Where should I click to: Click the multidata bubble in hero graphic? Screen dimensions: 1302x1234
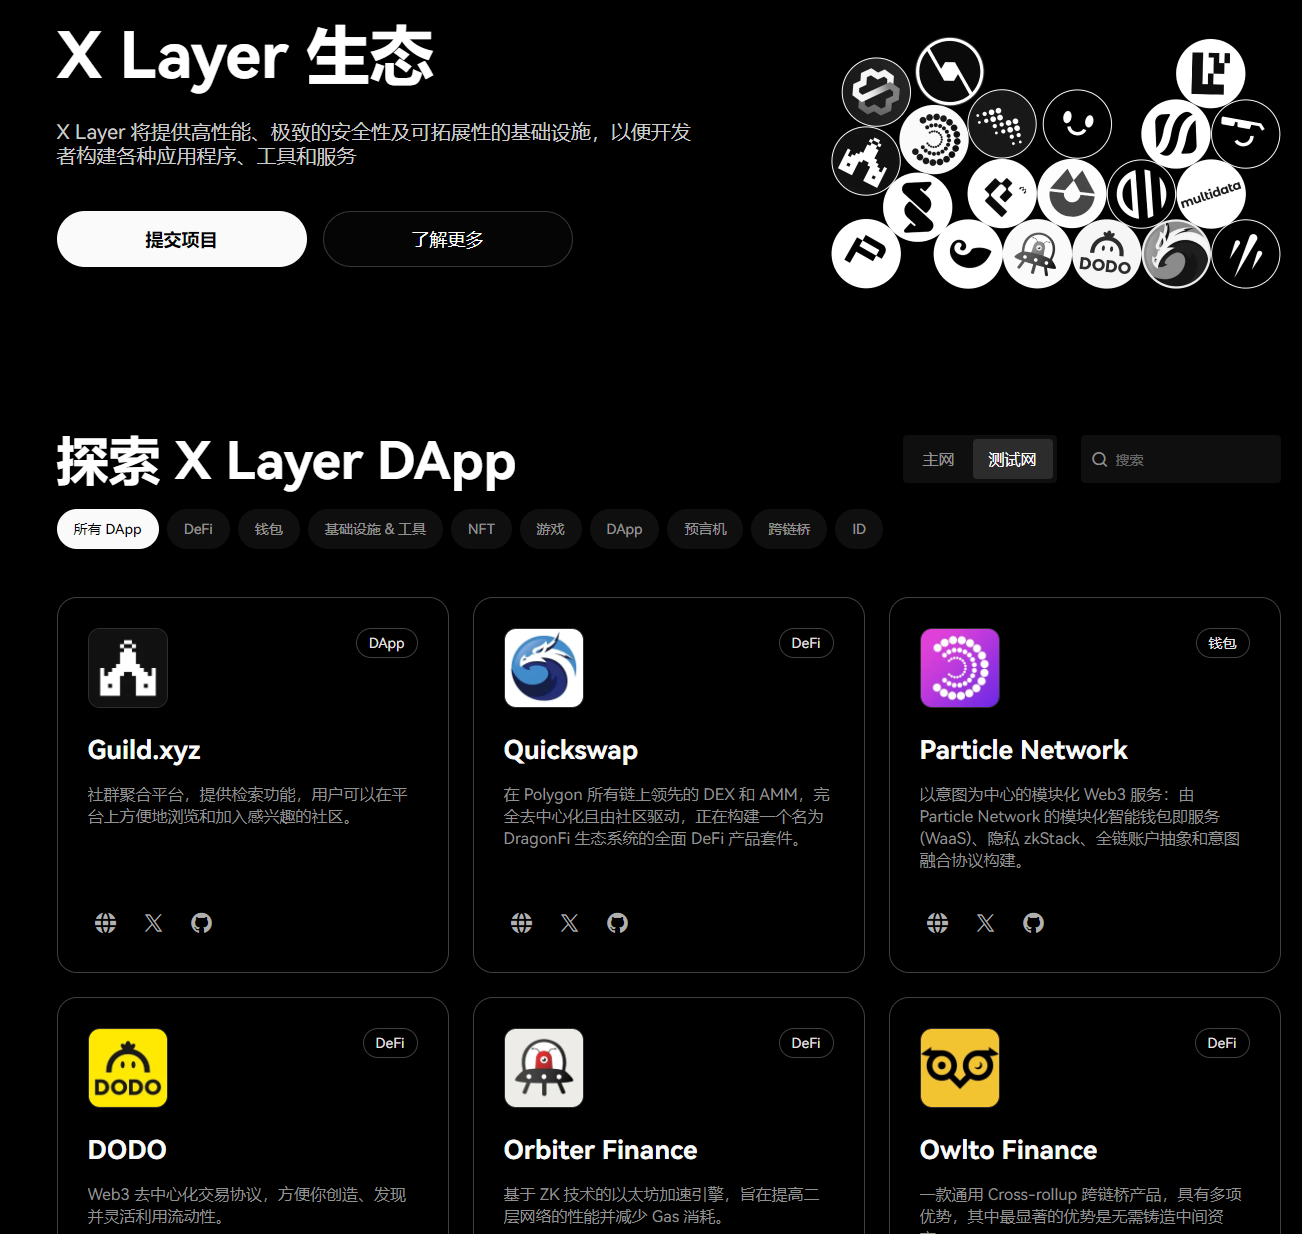tap(1210, 194)
